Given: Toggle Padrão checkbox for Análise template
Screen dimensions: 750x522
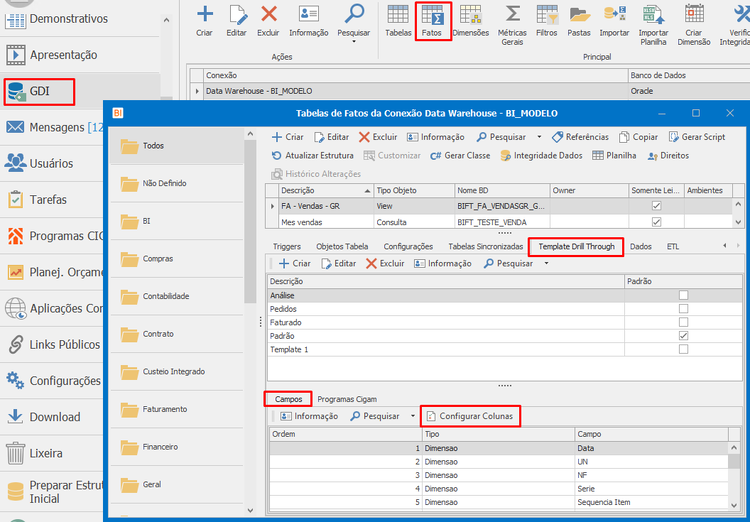Looking at the screenshot, I should 684,295.
